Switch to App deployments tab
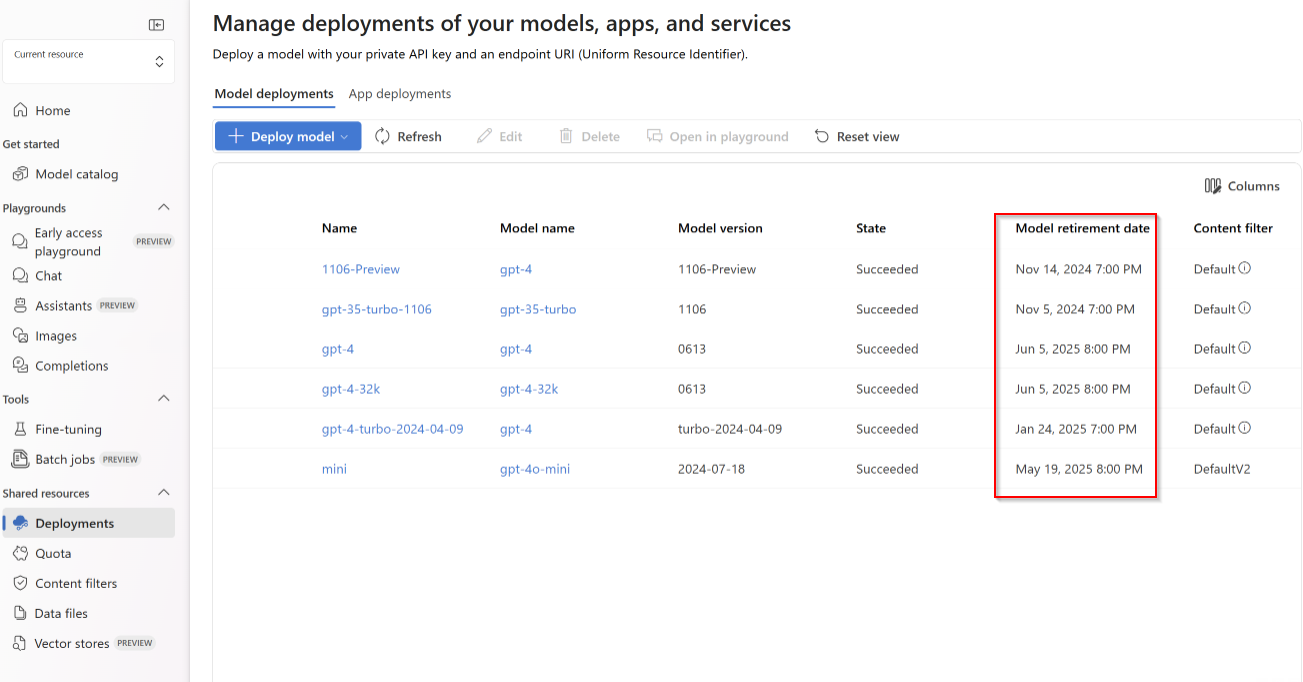This screenshot has height=682, width=1303. [400, 94]
